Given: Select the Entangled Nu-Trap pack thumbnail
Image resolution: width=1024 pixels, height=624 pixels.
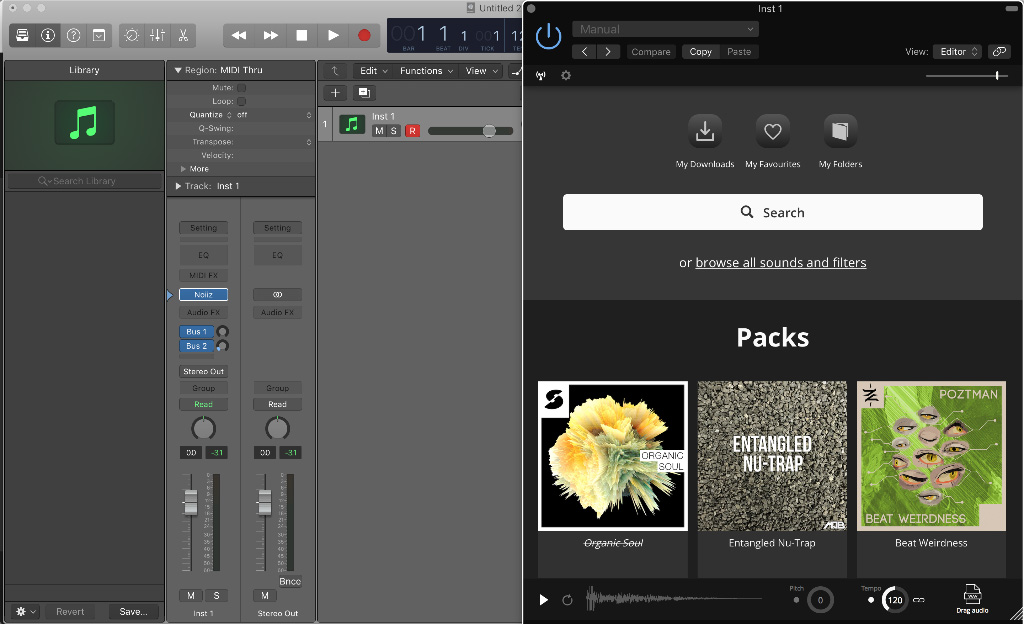Looking at the screenshot, I should [x=772, y=455].
